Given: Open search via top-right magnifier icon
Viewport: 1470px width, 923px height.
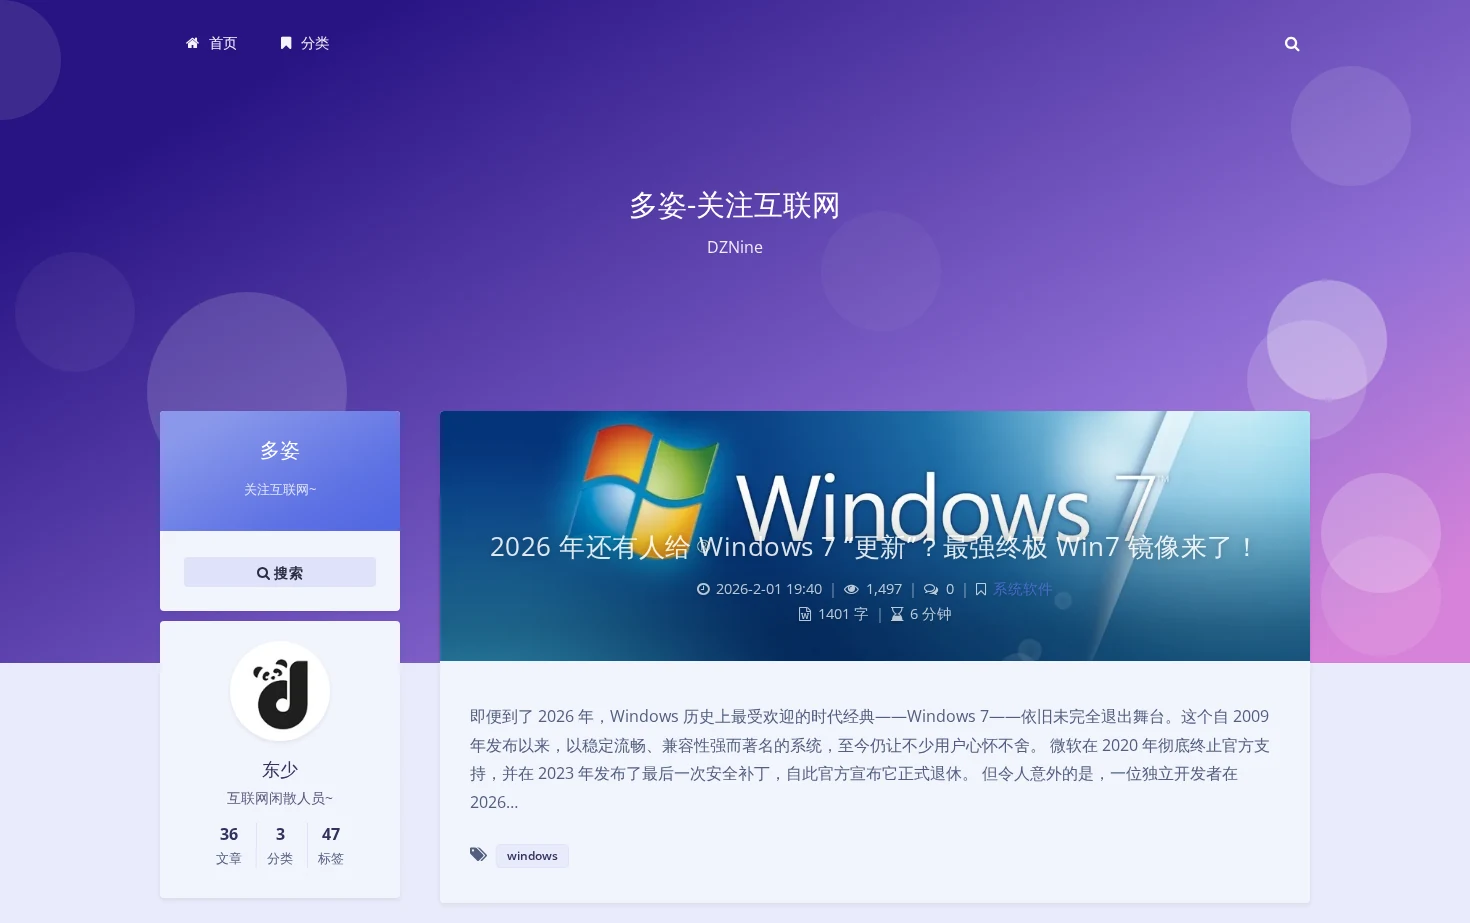Looking at the screenshot, I should [x=1292, y=44].
